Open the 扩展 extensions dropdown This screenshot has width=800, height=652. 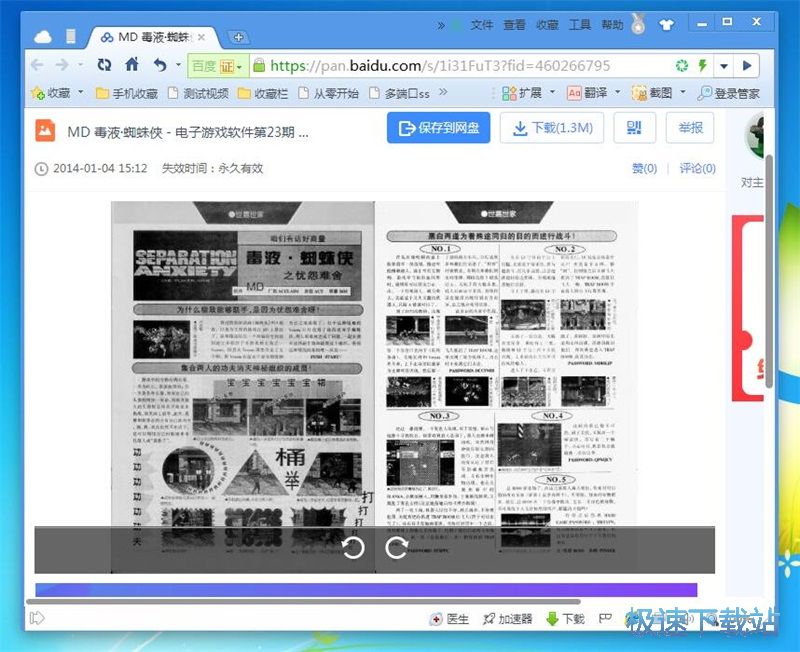point(552,93)
